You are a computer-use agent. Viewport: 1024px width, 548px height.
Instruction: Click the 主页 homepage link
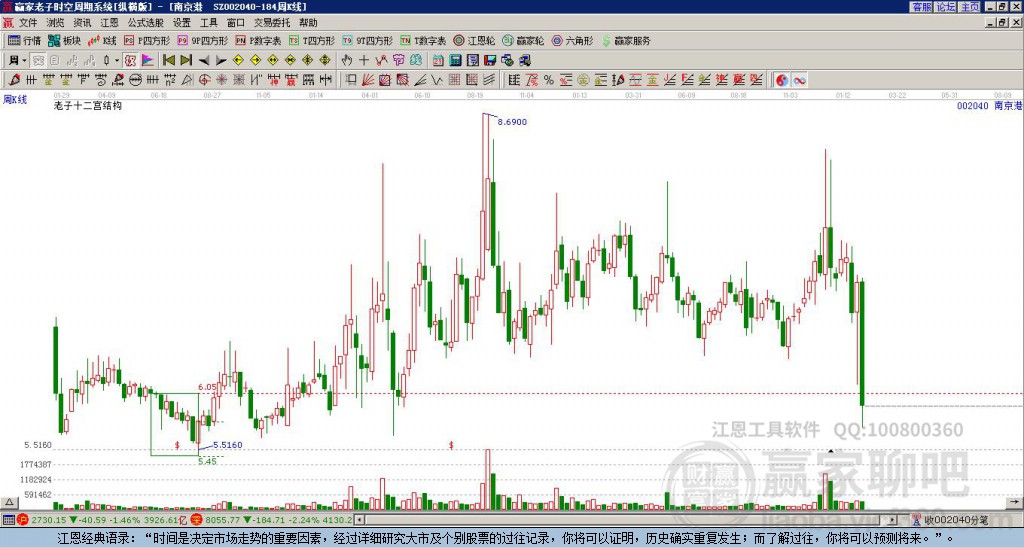point(969,7)
